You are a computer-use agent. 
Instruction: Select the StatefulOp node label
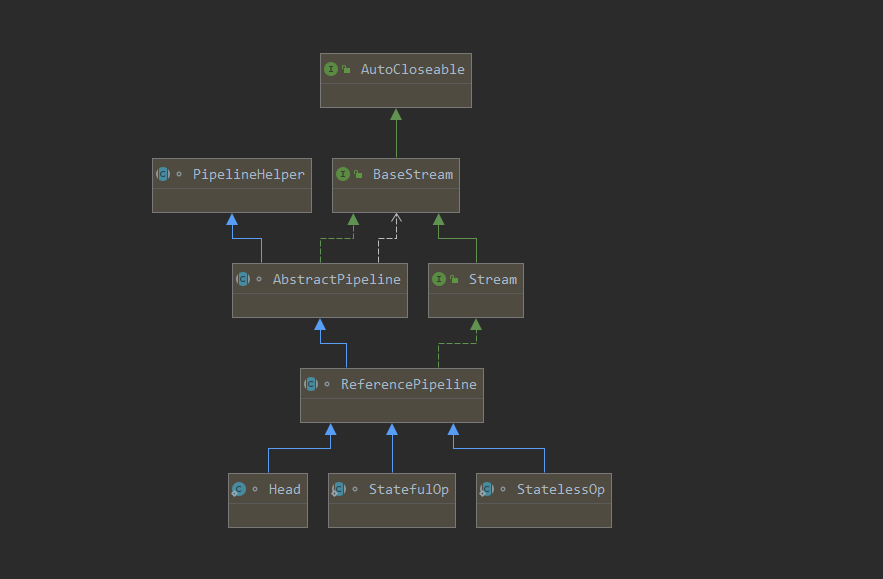409,489
